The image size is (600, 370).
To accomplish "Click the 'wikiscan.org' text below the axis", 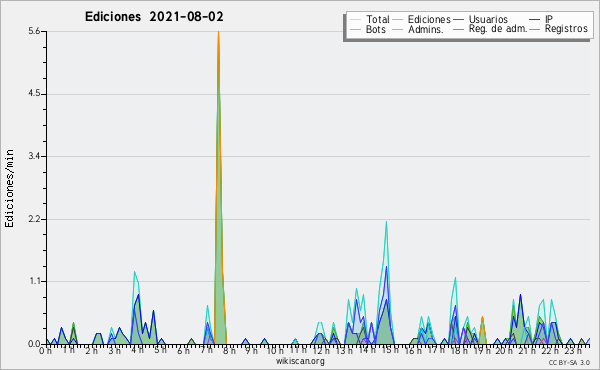I will [300, 361].
